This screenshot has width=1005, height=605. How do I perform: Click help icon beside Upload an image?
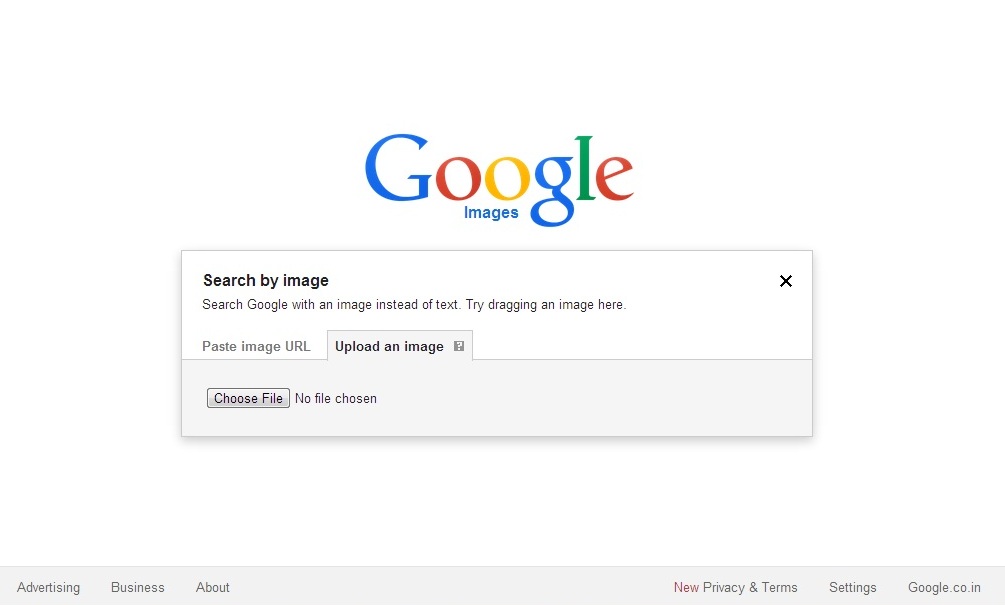(459, 346)
